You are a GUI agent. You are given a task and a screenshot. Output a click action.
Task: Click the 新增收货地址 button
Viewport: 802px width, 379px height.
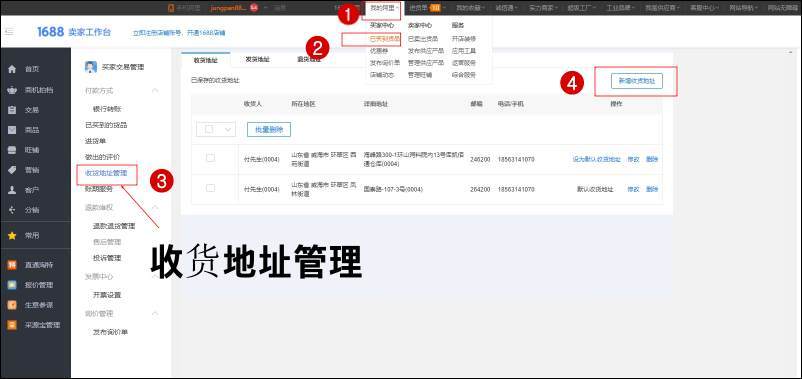(637, 81)
